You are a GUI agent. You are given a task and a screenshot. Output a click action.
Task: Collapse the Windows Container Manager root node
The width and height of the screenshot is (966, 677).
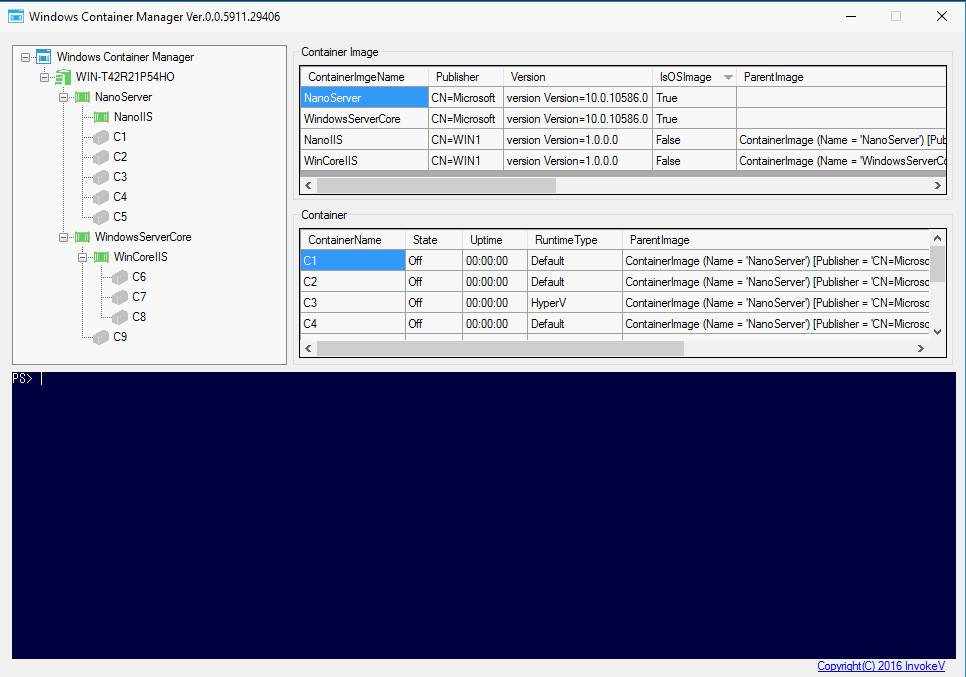[x=25, y=57]
